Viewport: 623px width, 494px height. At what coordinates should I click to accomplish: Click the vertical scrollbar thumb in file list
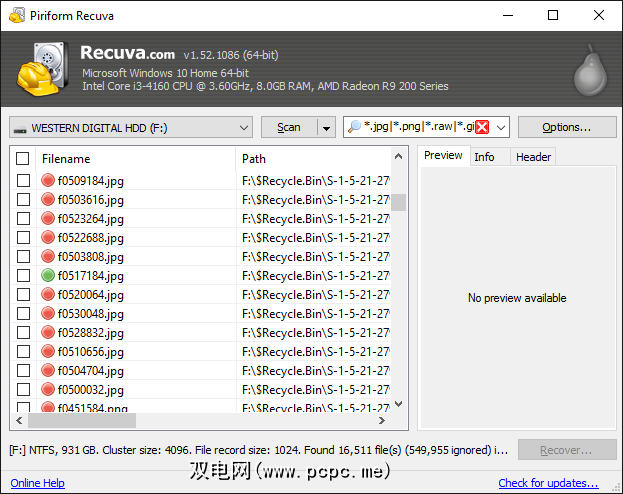[399, 202]
